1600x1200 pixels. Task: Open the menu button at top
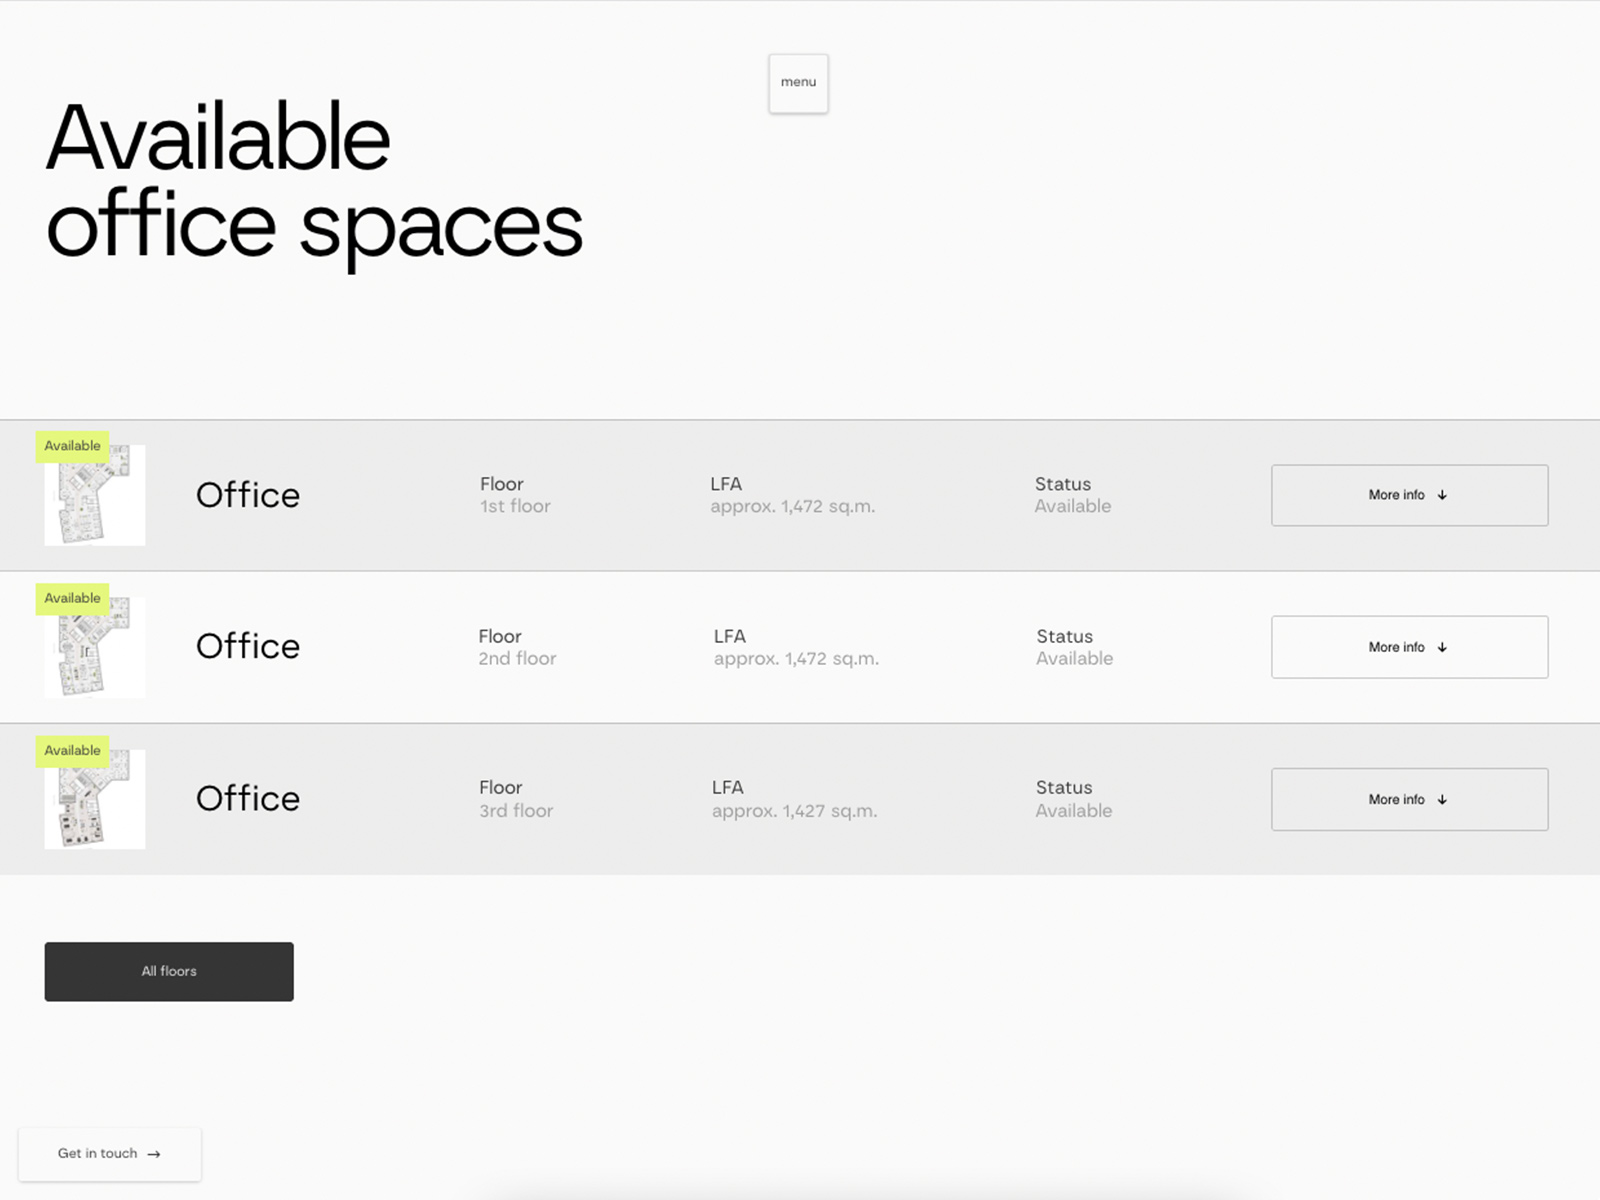(x=798, y=83)
